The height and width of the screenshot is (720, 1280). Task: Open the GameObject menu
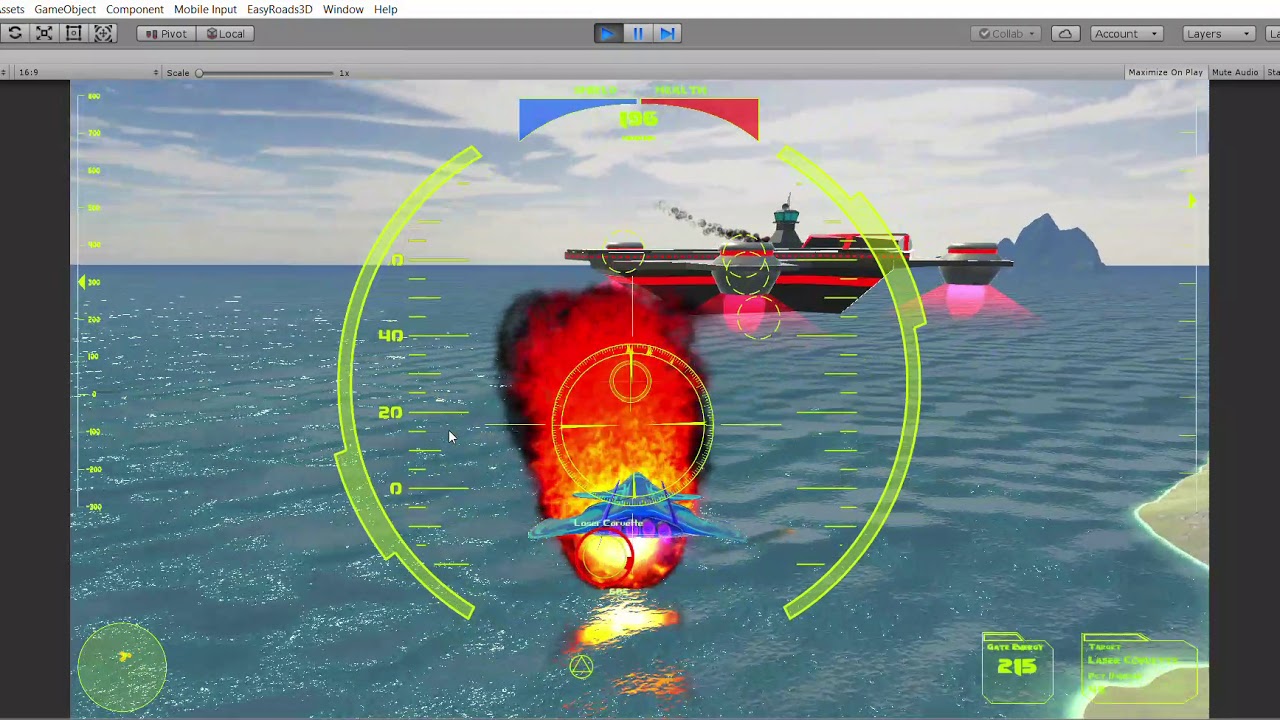(65, 9)
